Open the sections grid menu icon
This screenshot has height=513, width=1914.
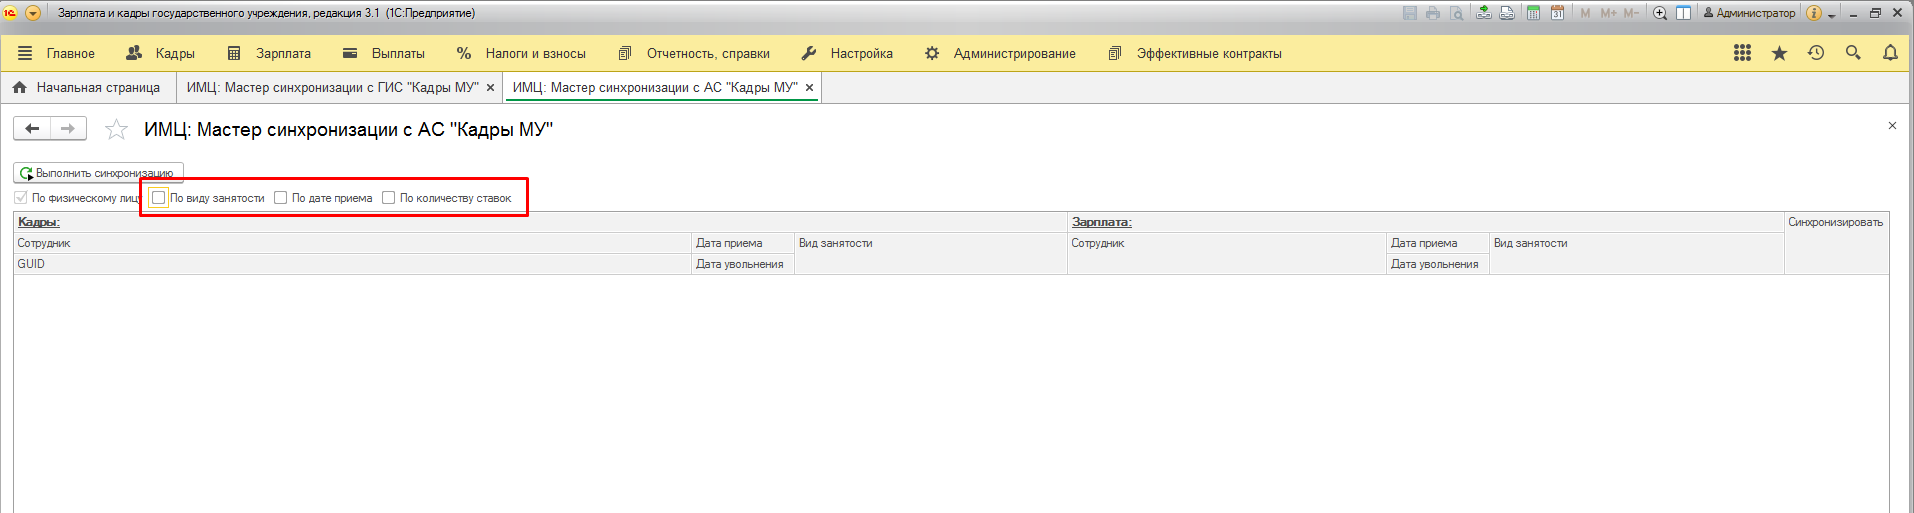tap(1742, 53)
